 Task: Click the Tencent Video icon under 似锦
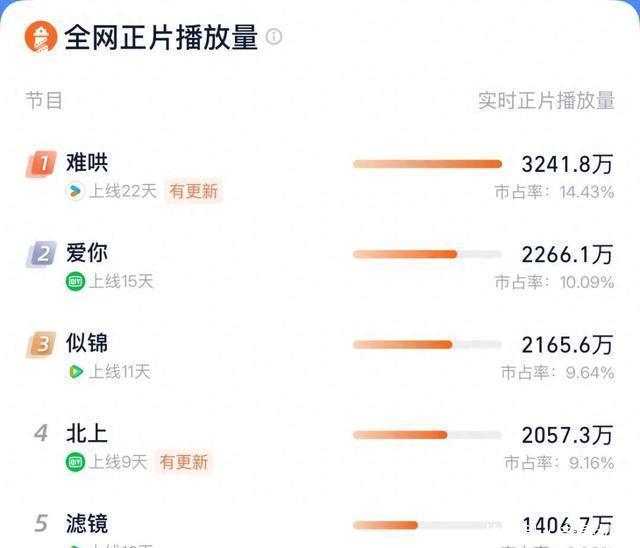point(75,372)
